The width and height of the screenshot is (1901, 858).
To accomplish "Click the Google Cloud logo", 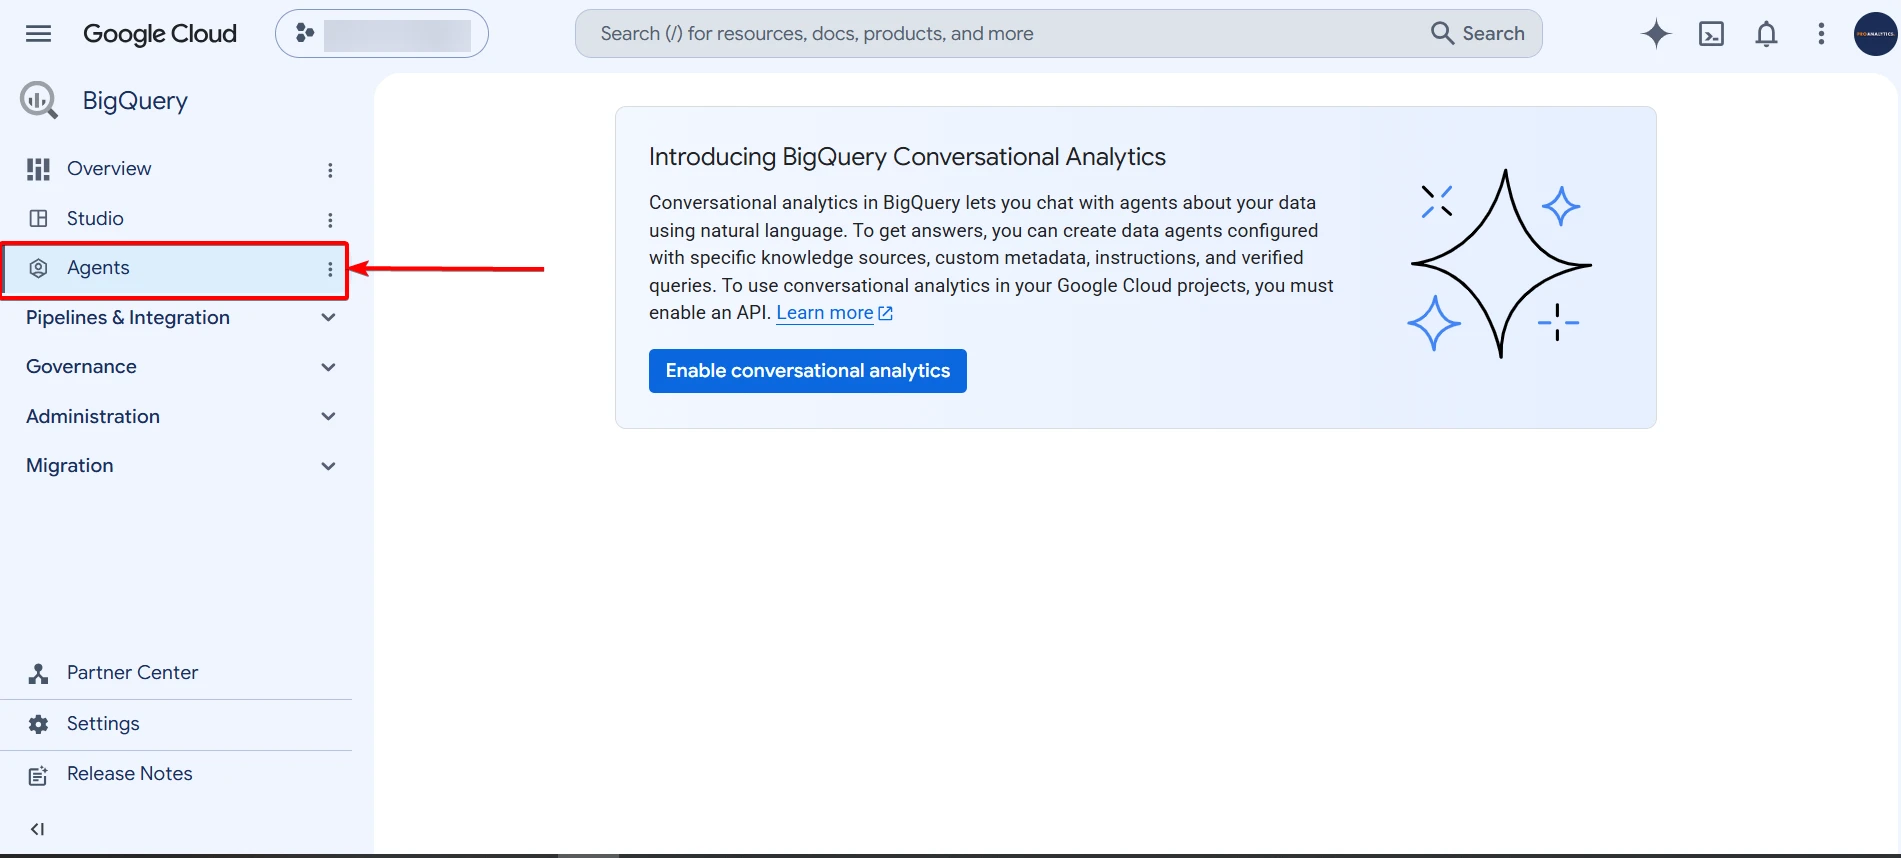I will coord(160,34).
